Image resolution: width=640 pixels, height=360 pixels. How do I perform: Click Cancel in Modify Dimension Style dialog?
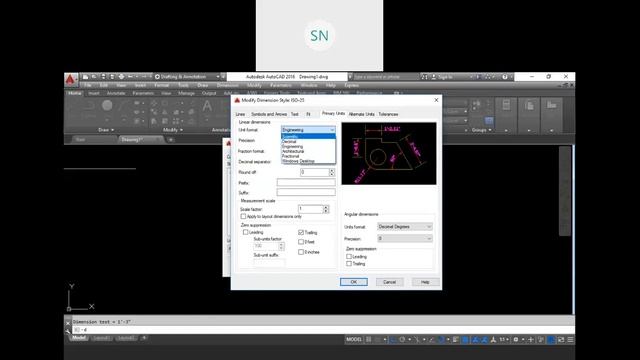[x=389, y=282]
